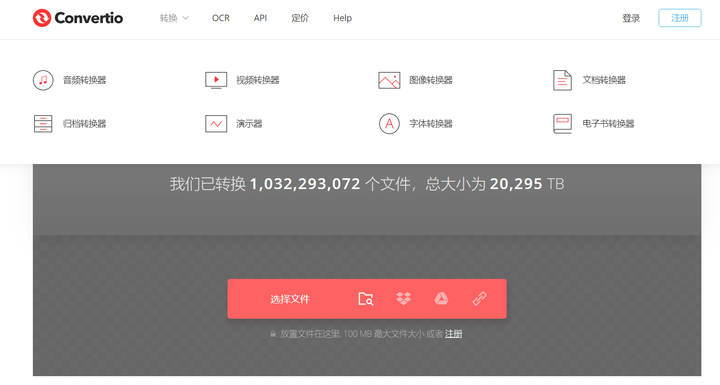Image resolution: width=720 pixels, height=385 pixels.
Task: Add a file by URL link icon
Action: point(479,299)
